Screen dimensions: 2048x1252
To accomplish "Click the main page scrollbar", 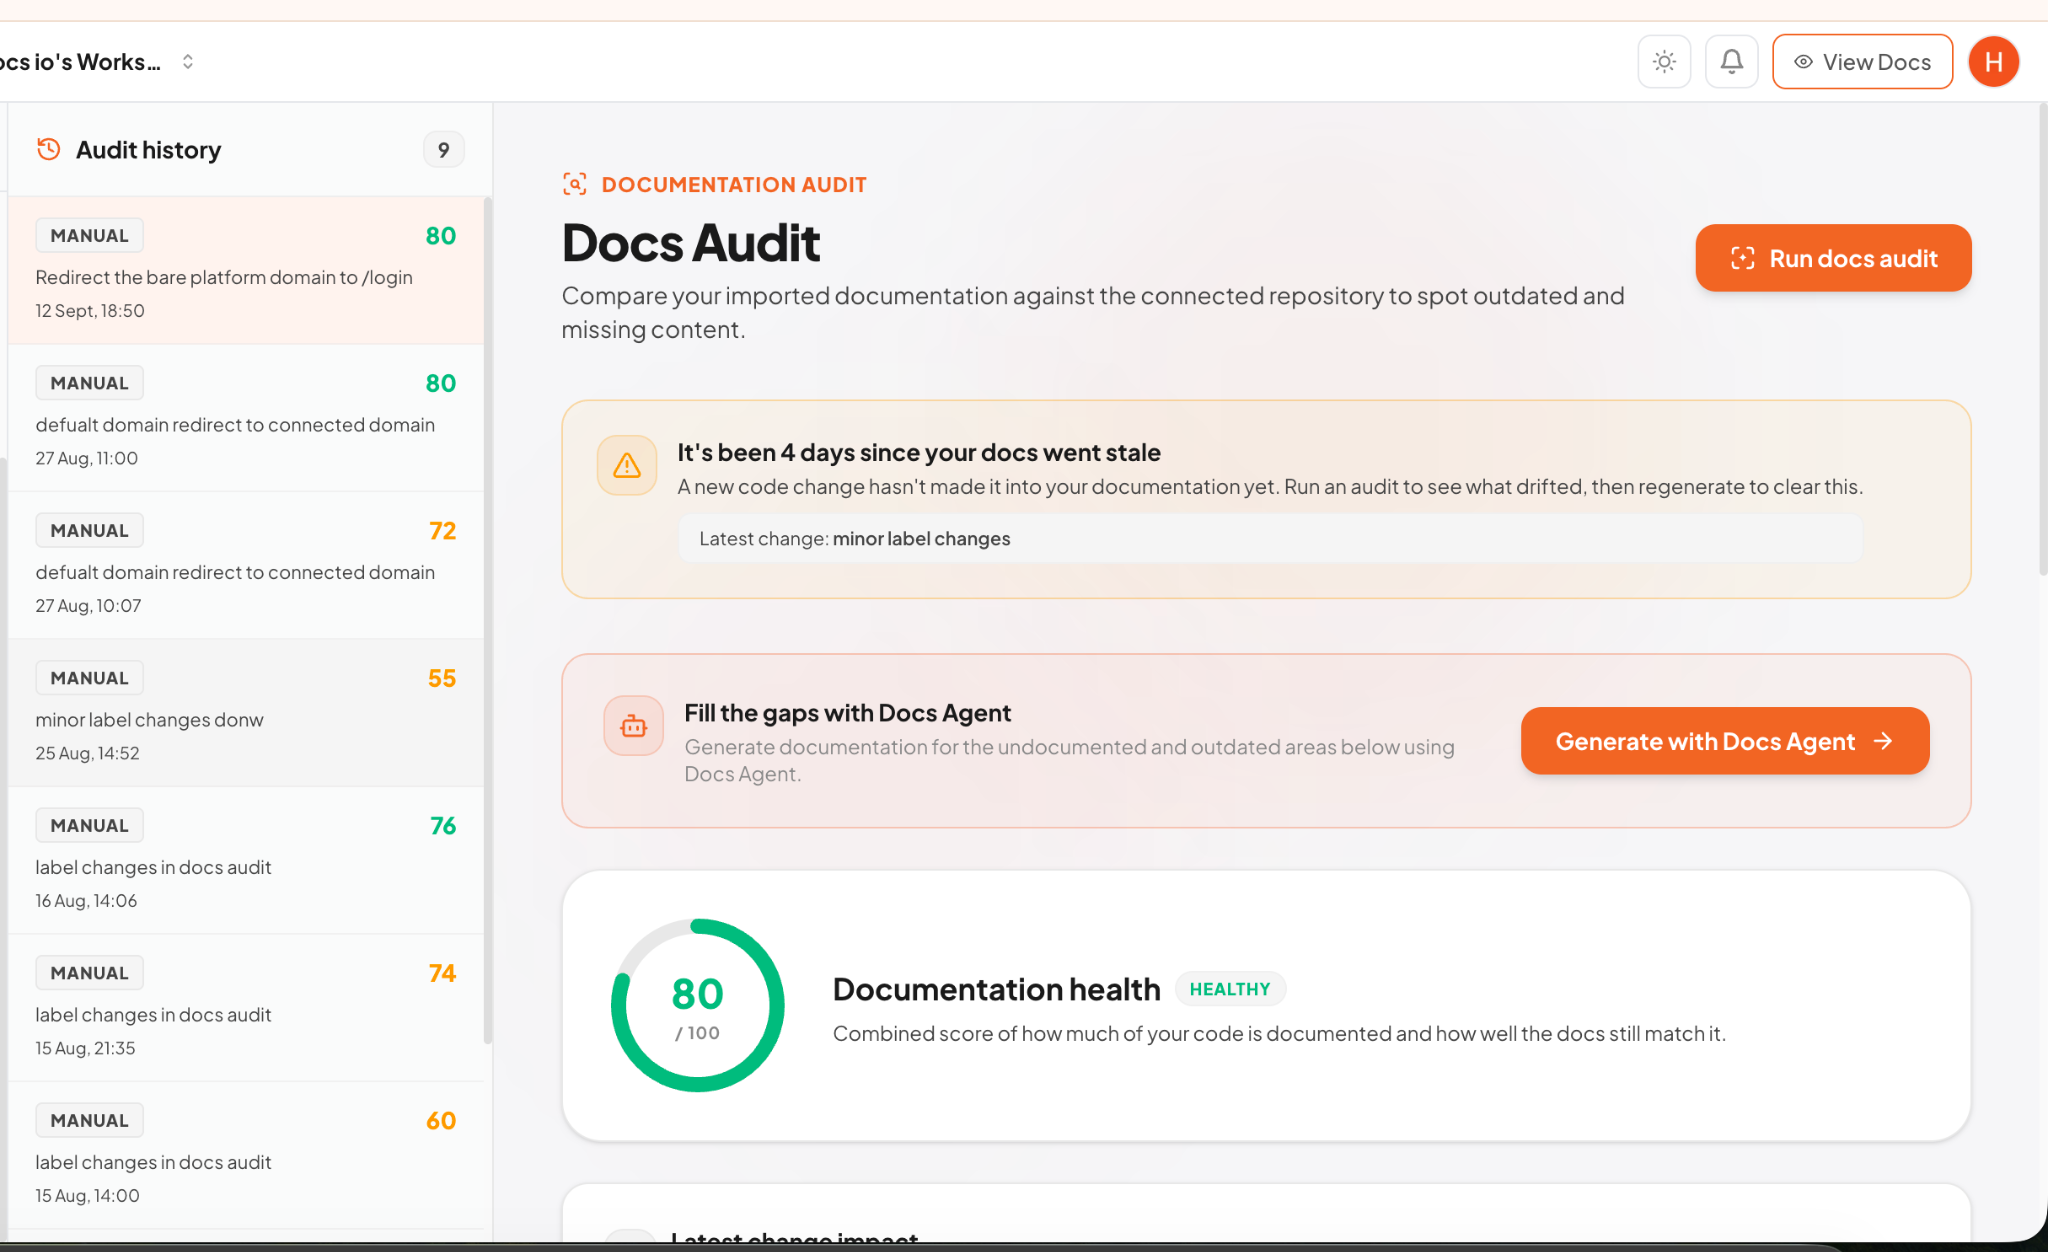I will coord(2042,340).
